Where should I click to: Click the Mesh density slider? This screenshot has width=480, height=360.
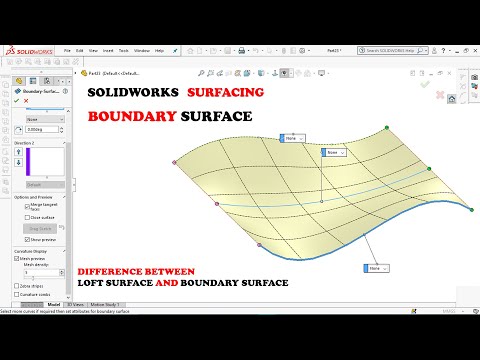coord(33,278)
